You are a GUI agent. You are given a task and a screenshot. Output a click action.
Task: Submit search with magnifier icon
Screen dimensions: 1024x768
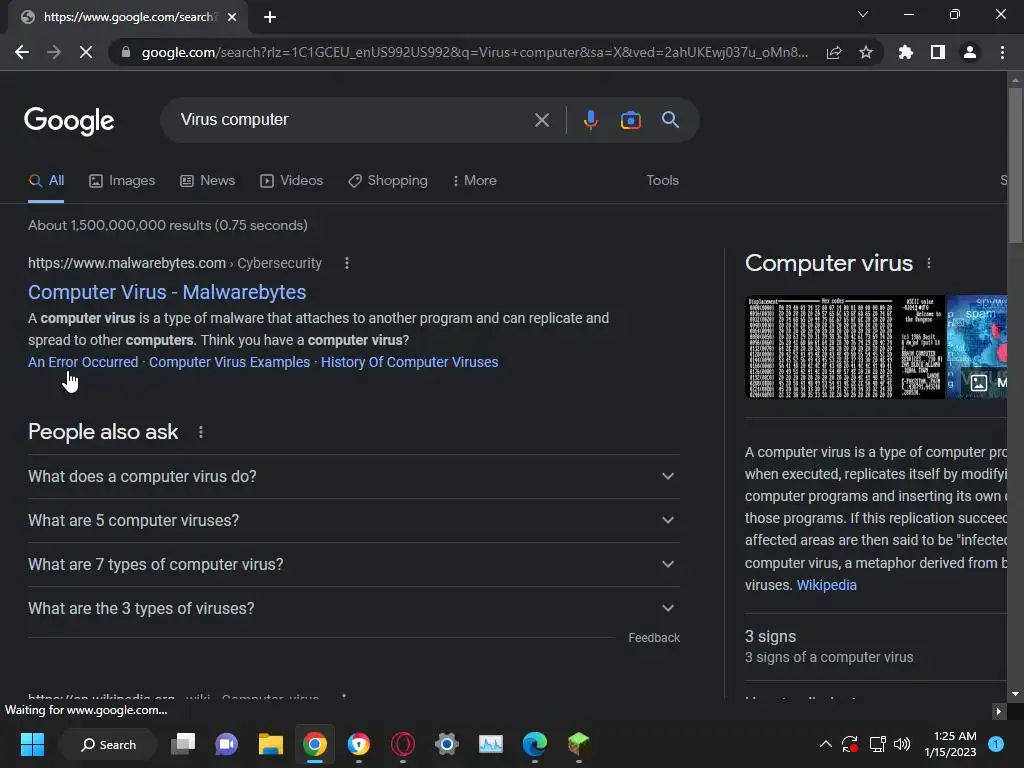pyautogui.click(x=670, y=120)
